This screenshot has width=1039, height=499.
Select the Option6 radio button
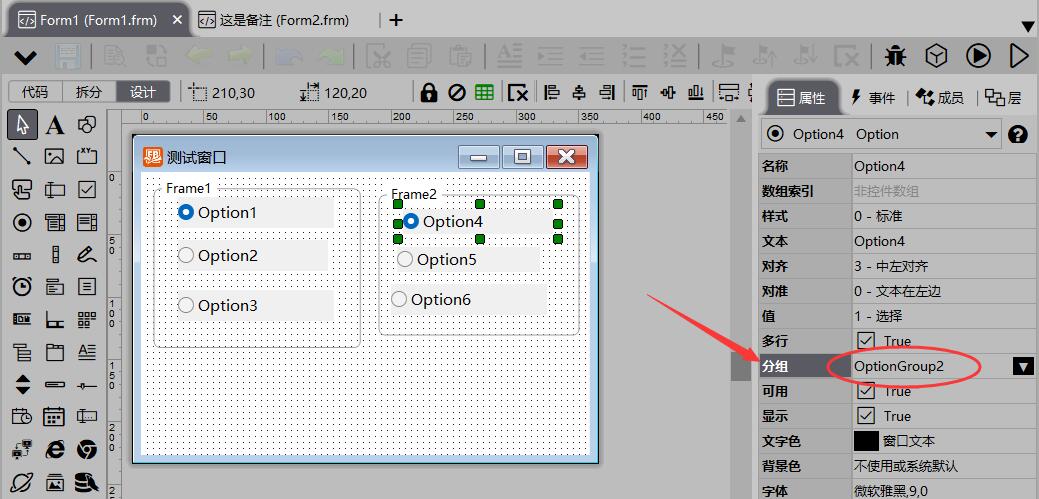click(x=399, y=299)
